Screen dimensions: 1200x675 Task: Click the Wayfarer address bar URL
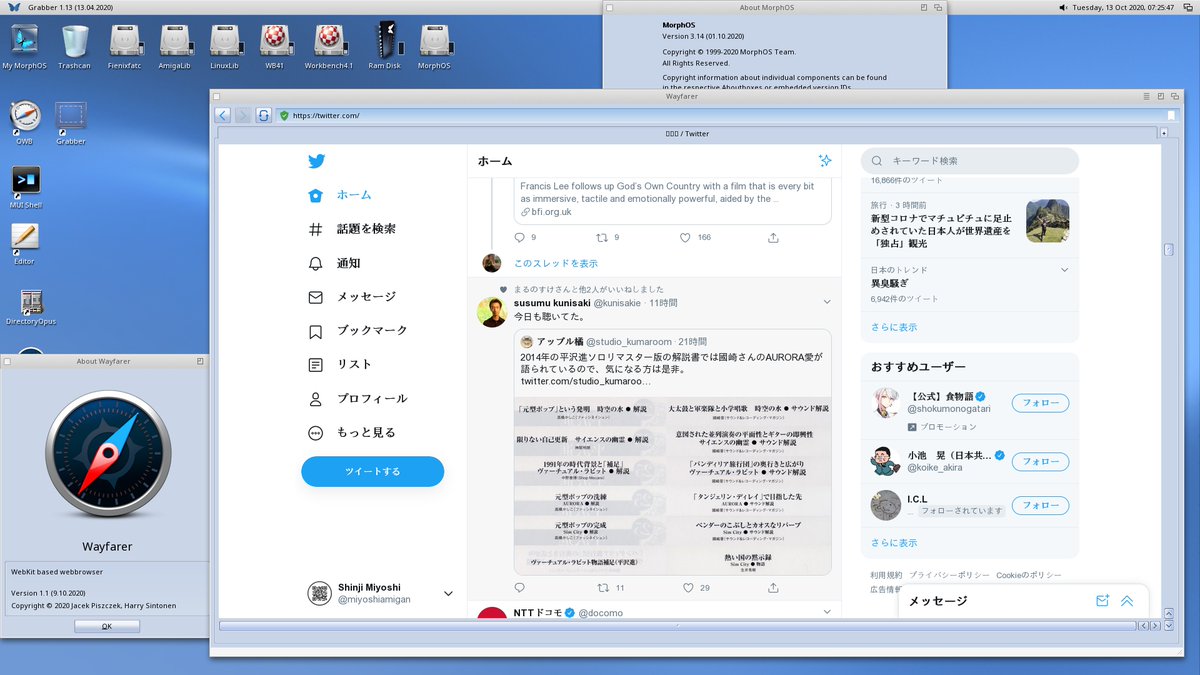click(326, 116)
